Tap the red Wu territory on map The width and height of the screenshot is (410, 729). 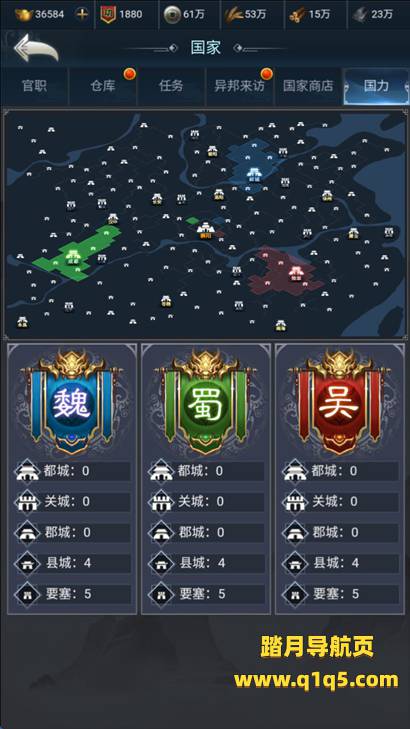pos(284,271)
